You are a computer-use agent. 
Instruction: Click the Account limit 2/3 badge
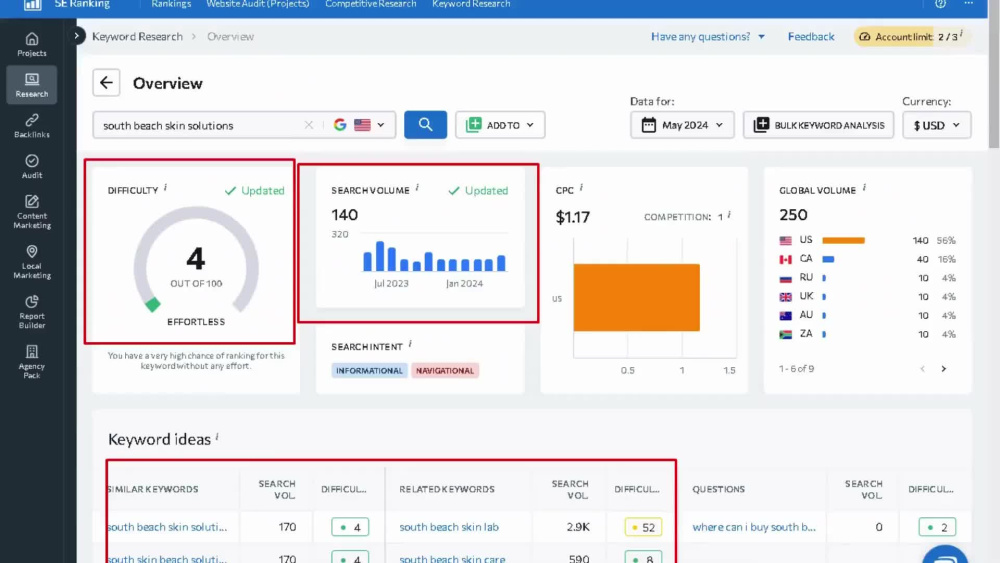tap(912, 36)
